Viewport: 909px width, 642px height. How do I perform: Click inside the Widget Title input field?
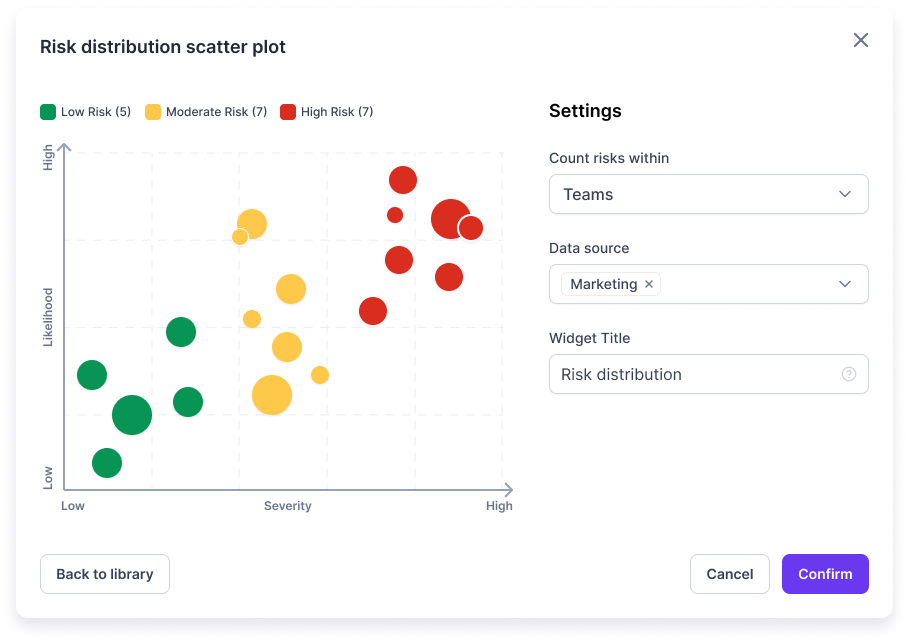tap(700, 374)
